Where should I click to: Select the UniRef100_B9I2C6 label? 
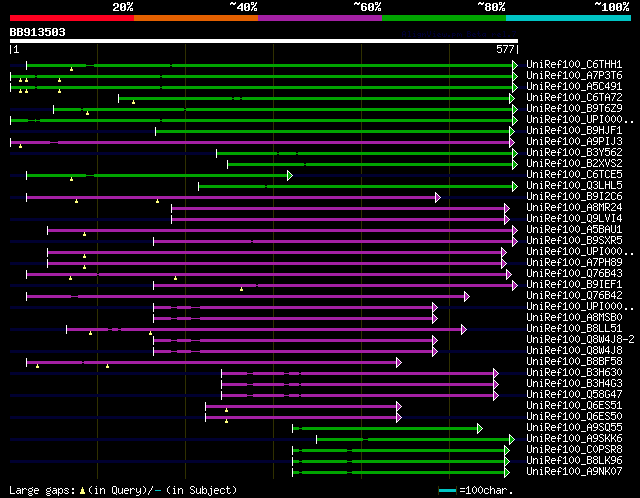tap(574, 197)
